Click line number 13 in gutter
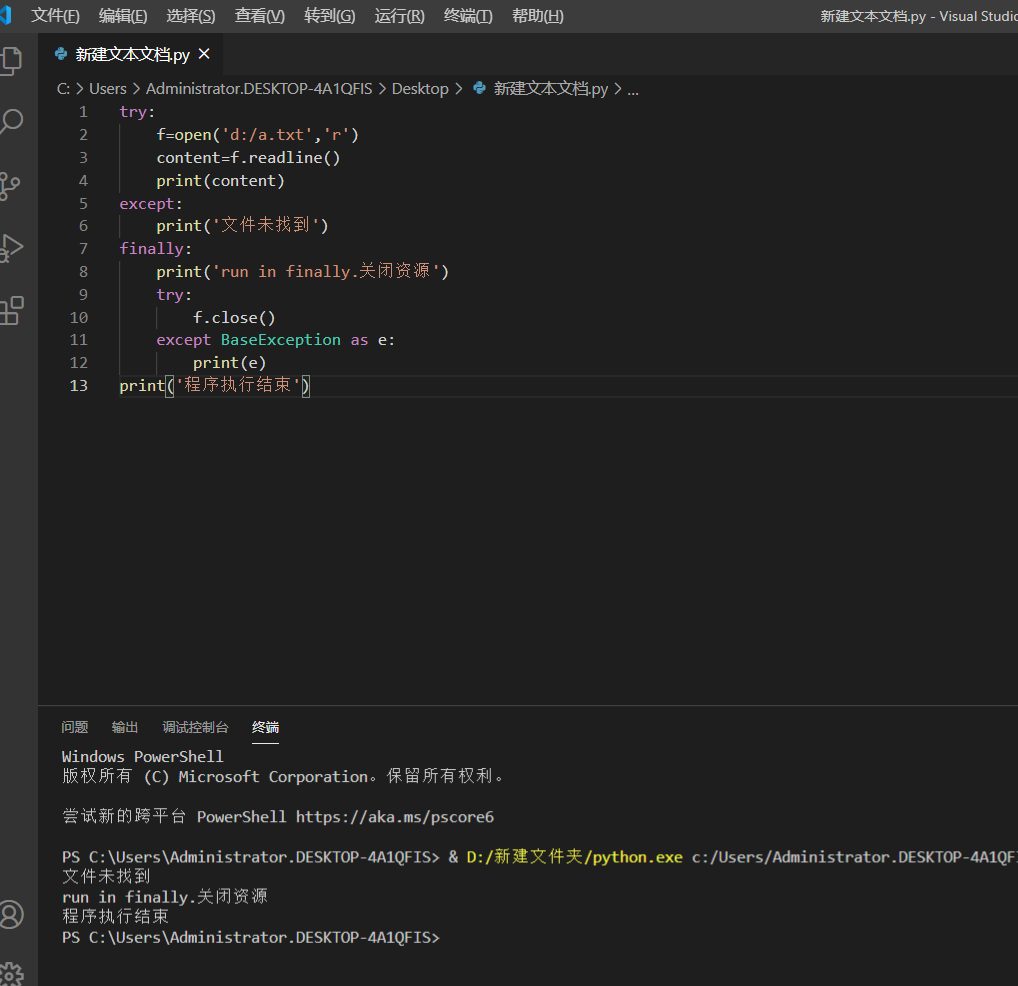The width and height of the screenshot is (1018, 986). [x=79, y=386]
